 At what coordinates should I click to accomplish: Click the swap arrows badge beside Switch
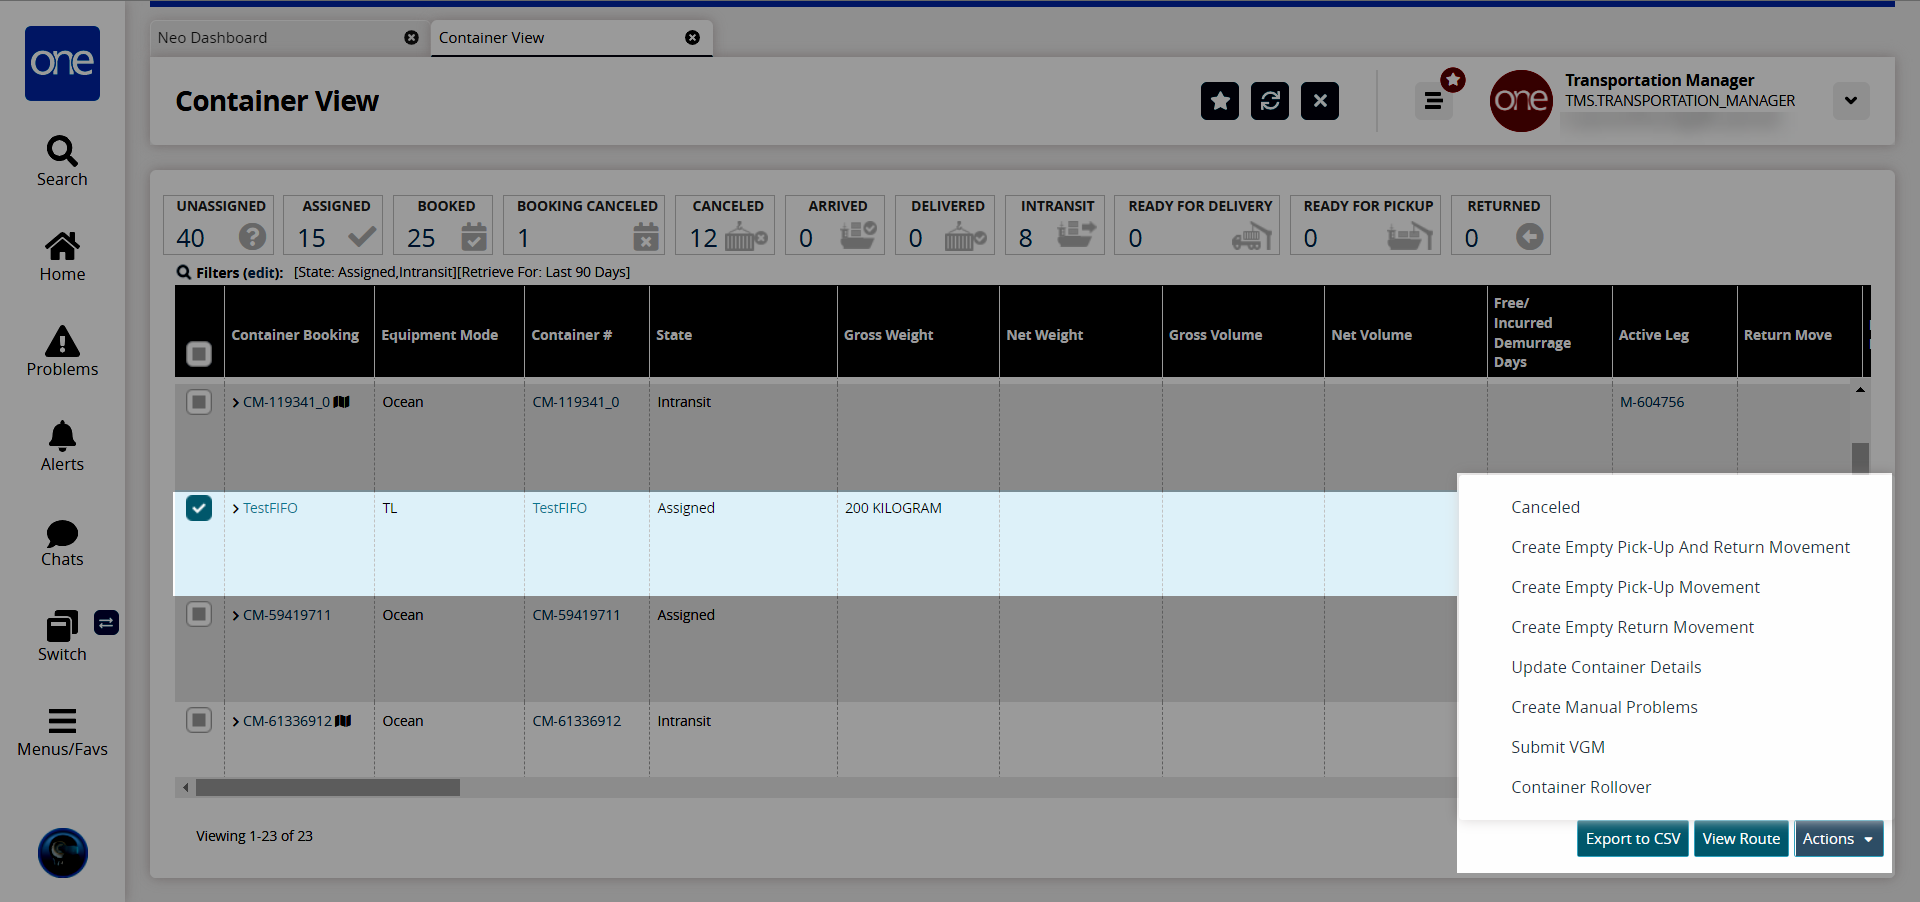click(x=107, y=623)
